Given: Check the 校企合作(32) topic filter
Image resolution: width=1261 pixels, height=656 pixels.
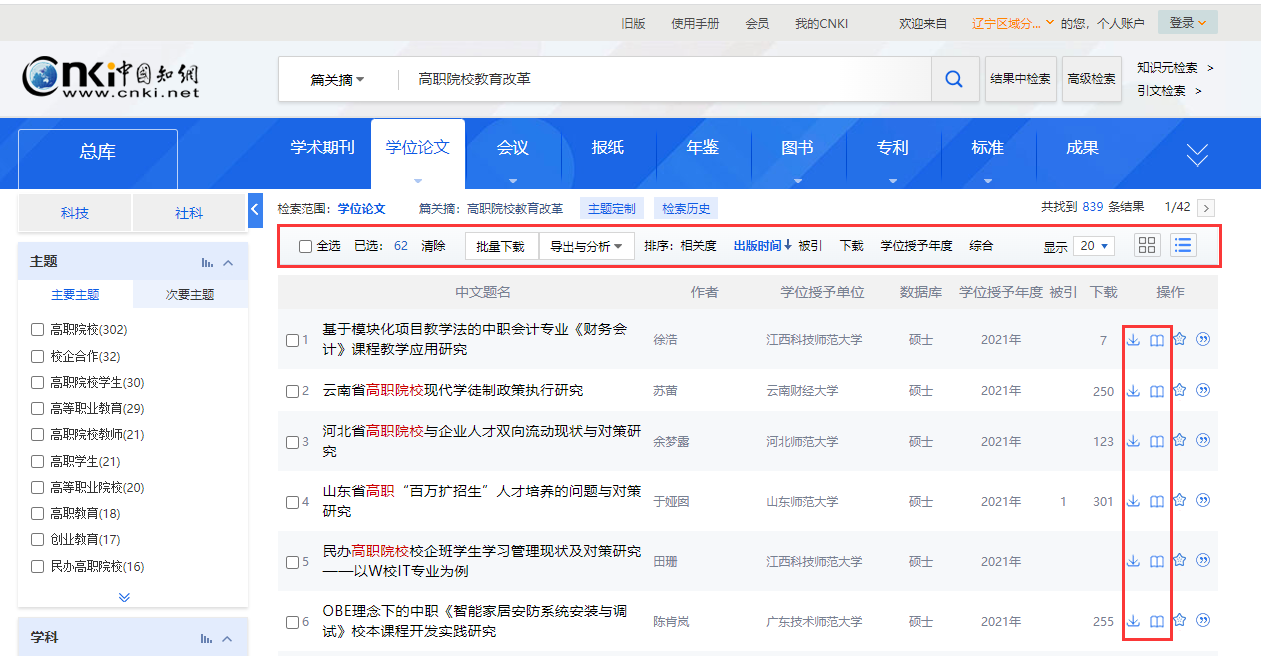Looking at the screenshot, I should pos(37,356).
